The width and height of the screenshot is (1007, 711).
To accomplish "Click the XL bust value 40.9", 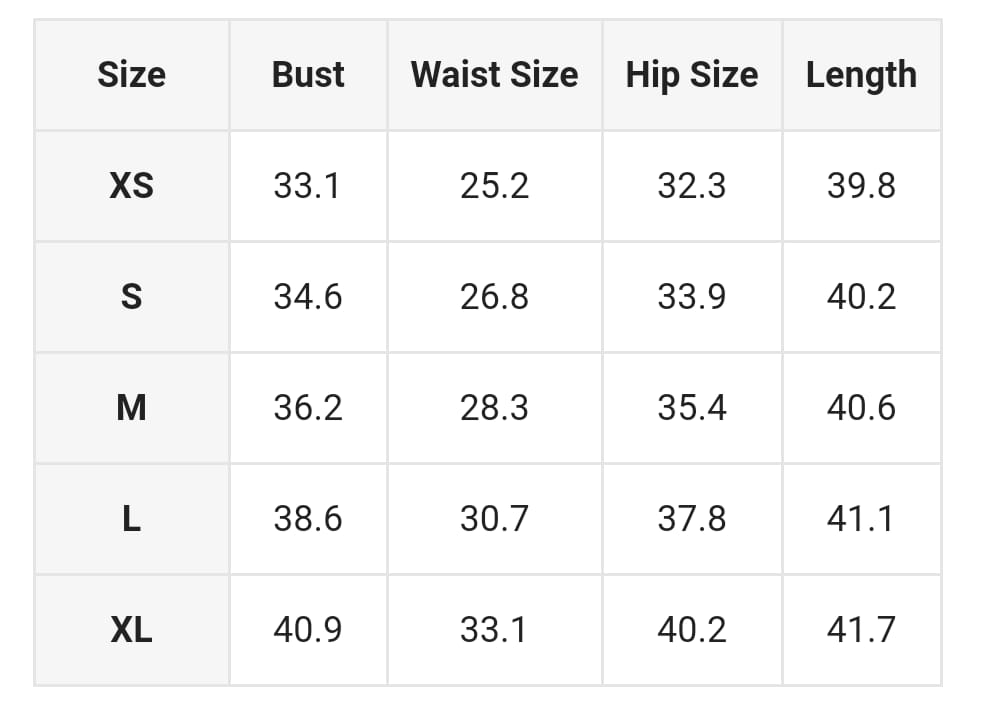I will coord(307,630).
